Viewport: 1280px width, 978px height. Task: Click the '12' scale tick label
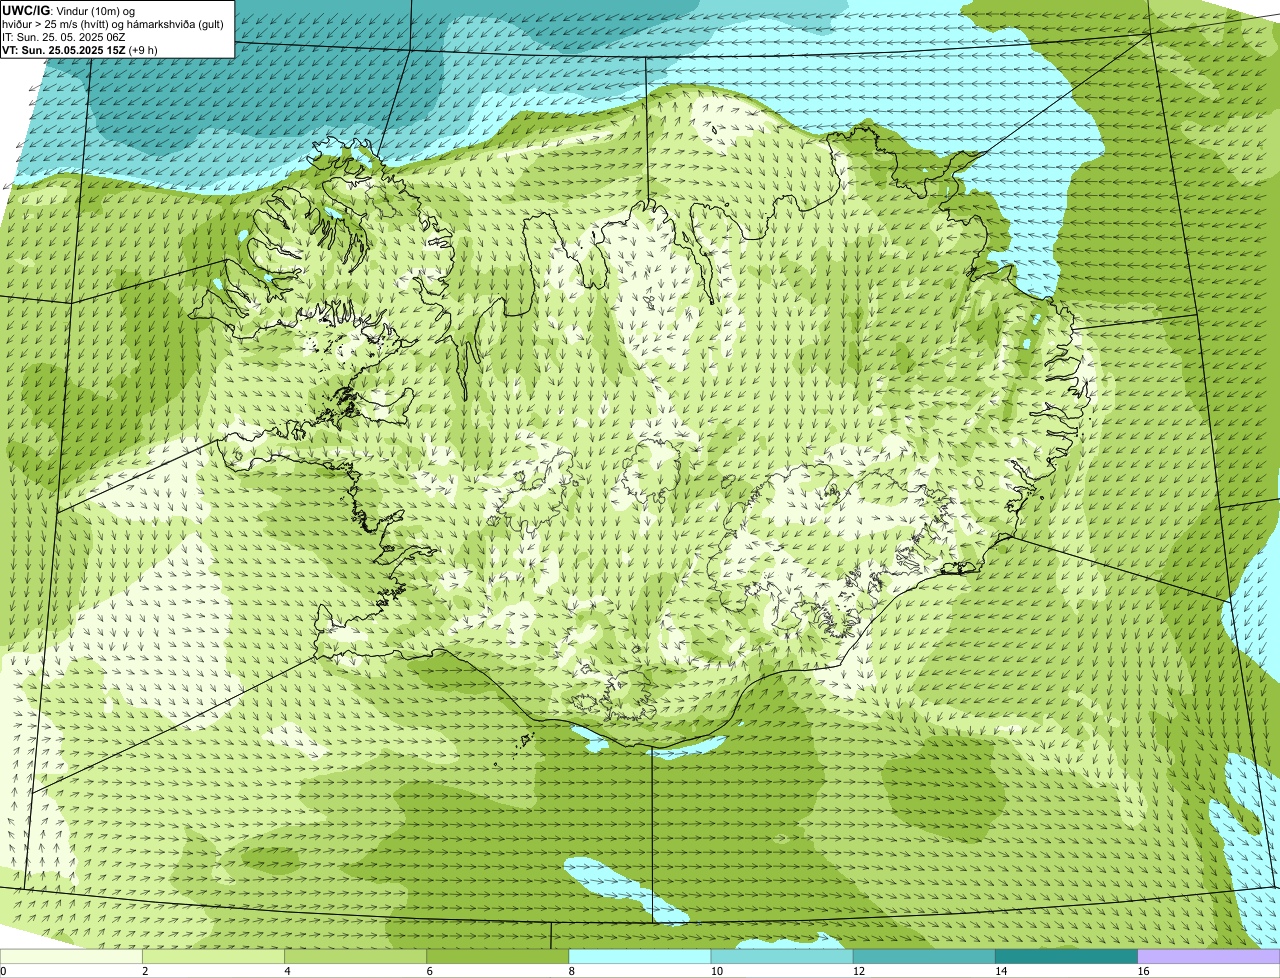coord(858,971)
